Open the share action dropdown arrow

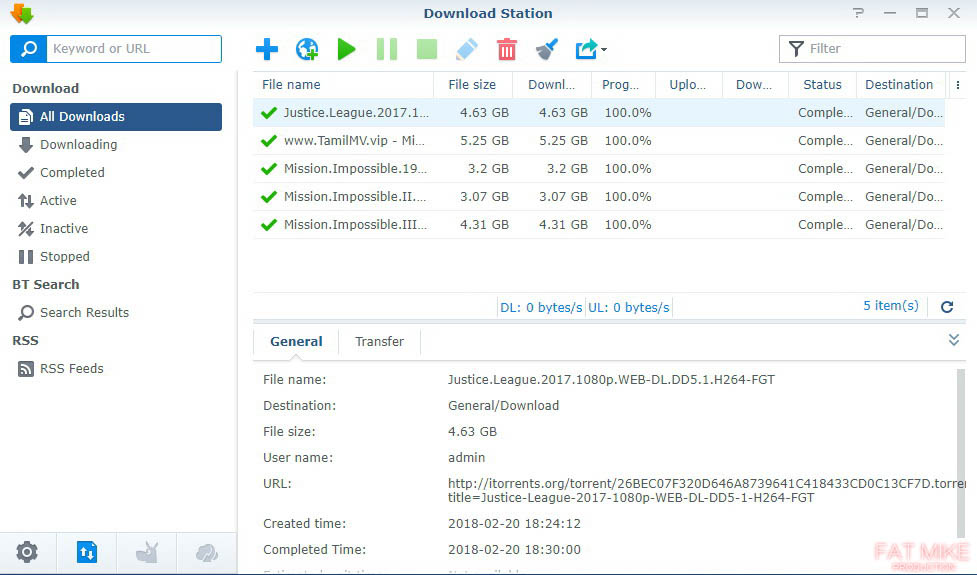click(x=604, y=50)
